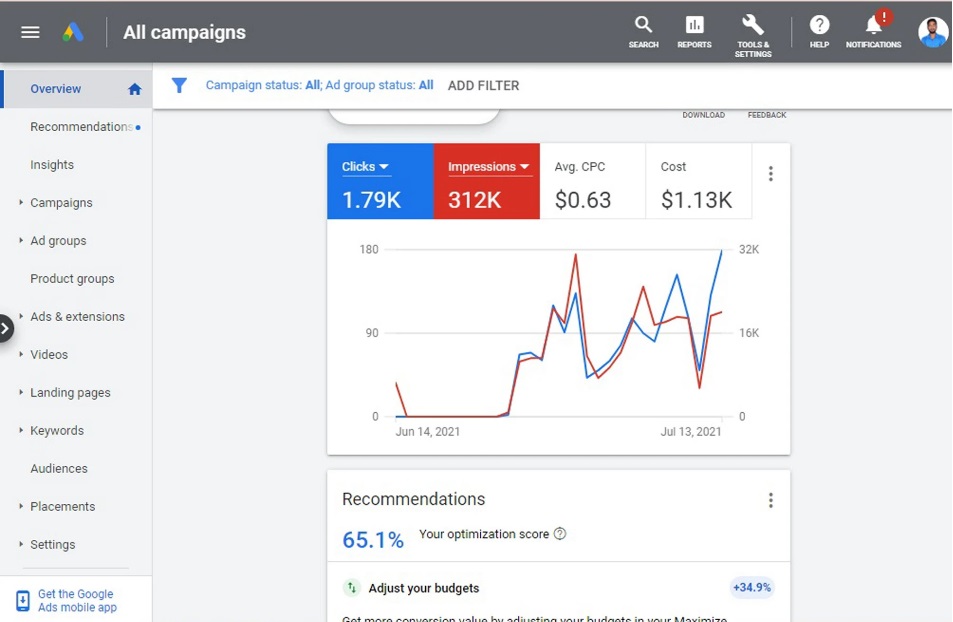Click ADD FILTER
The width and height of the screenshot is (953, 622).
point(483,85)
